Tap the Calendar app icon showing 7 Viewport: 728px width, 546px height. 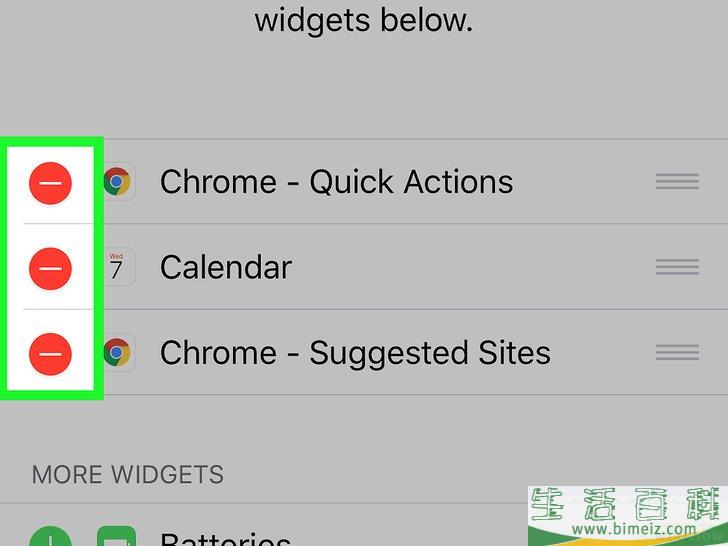[117, 267]
